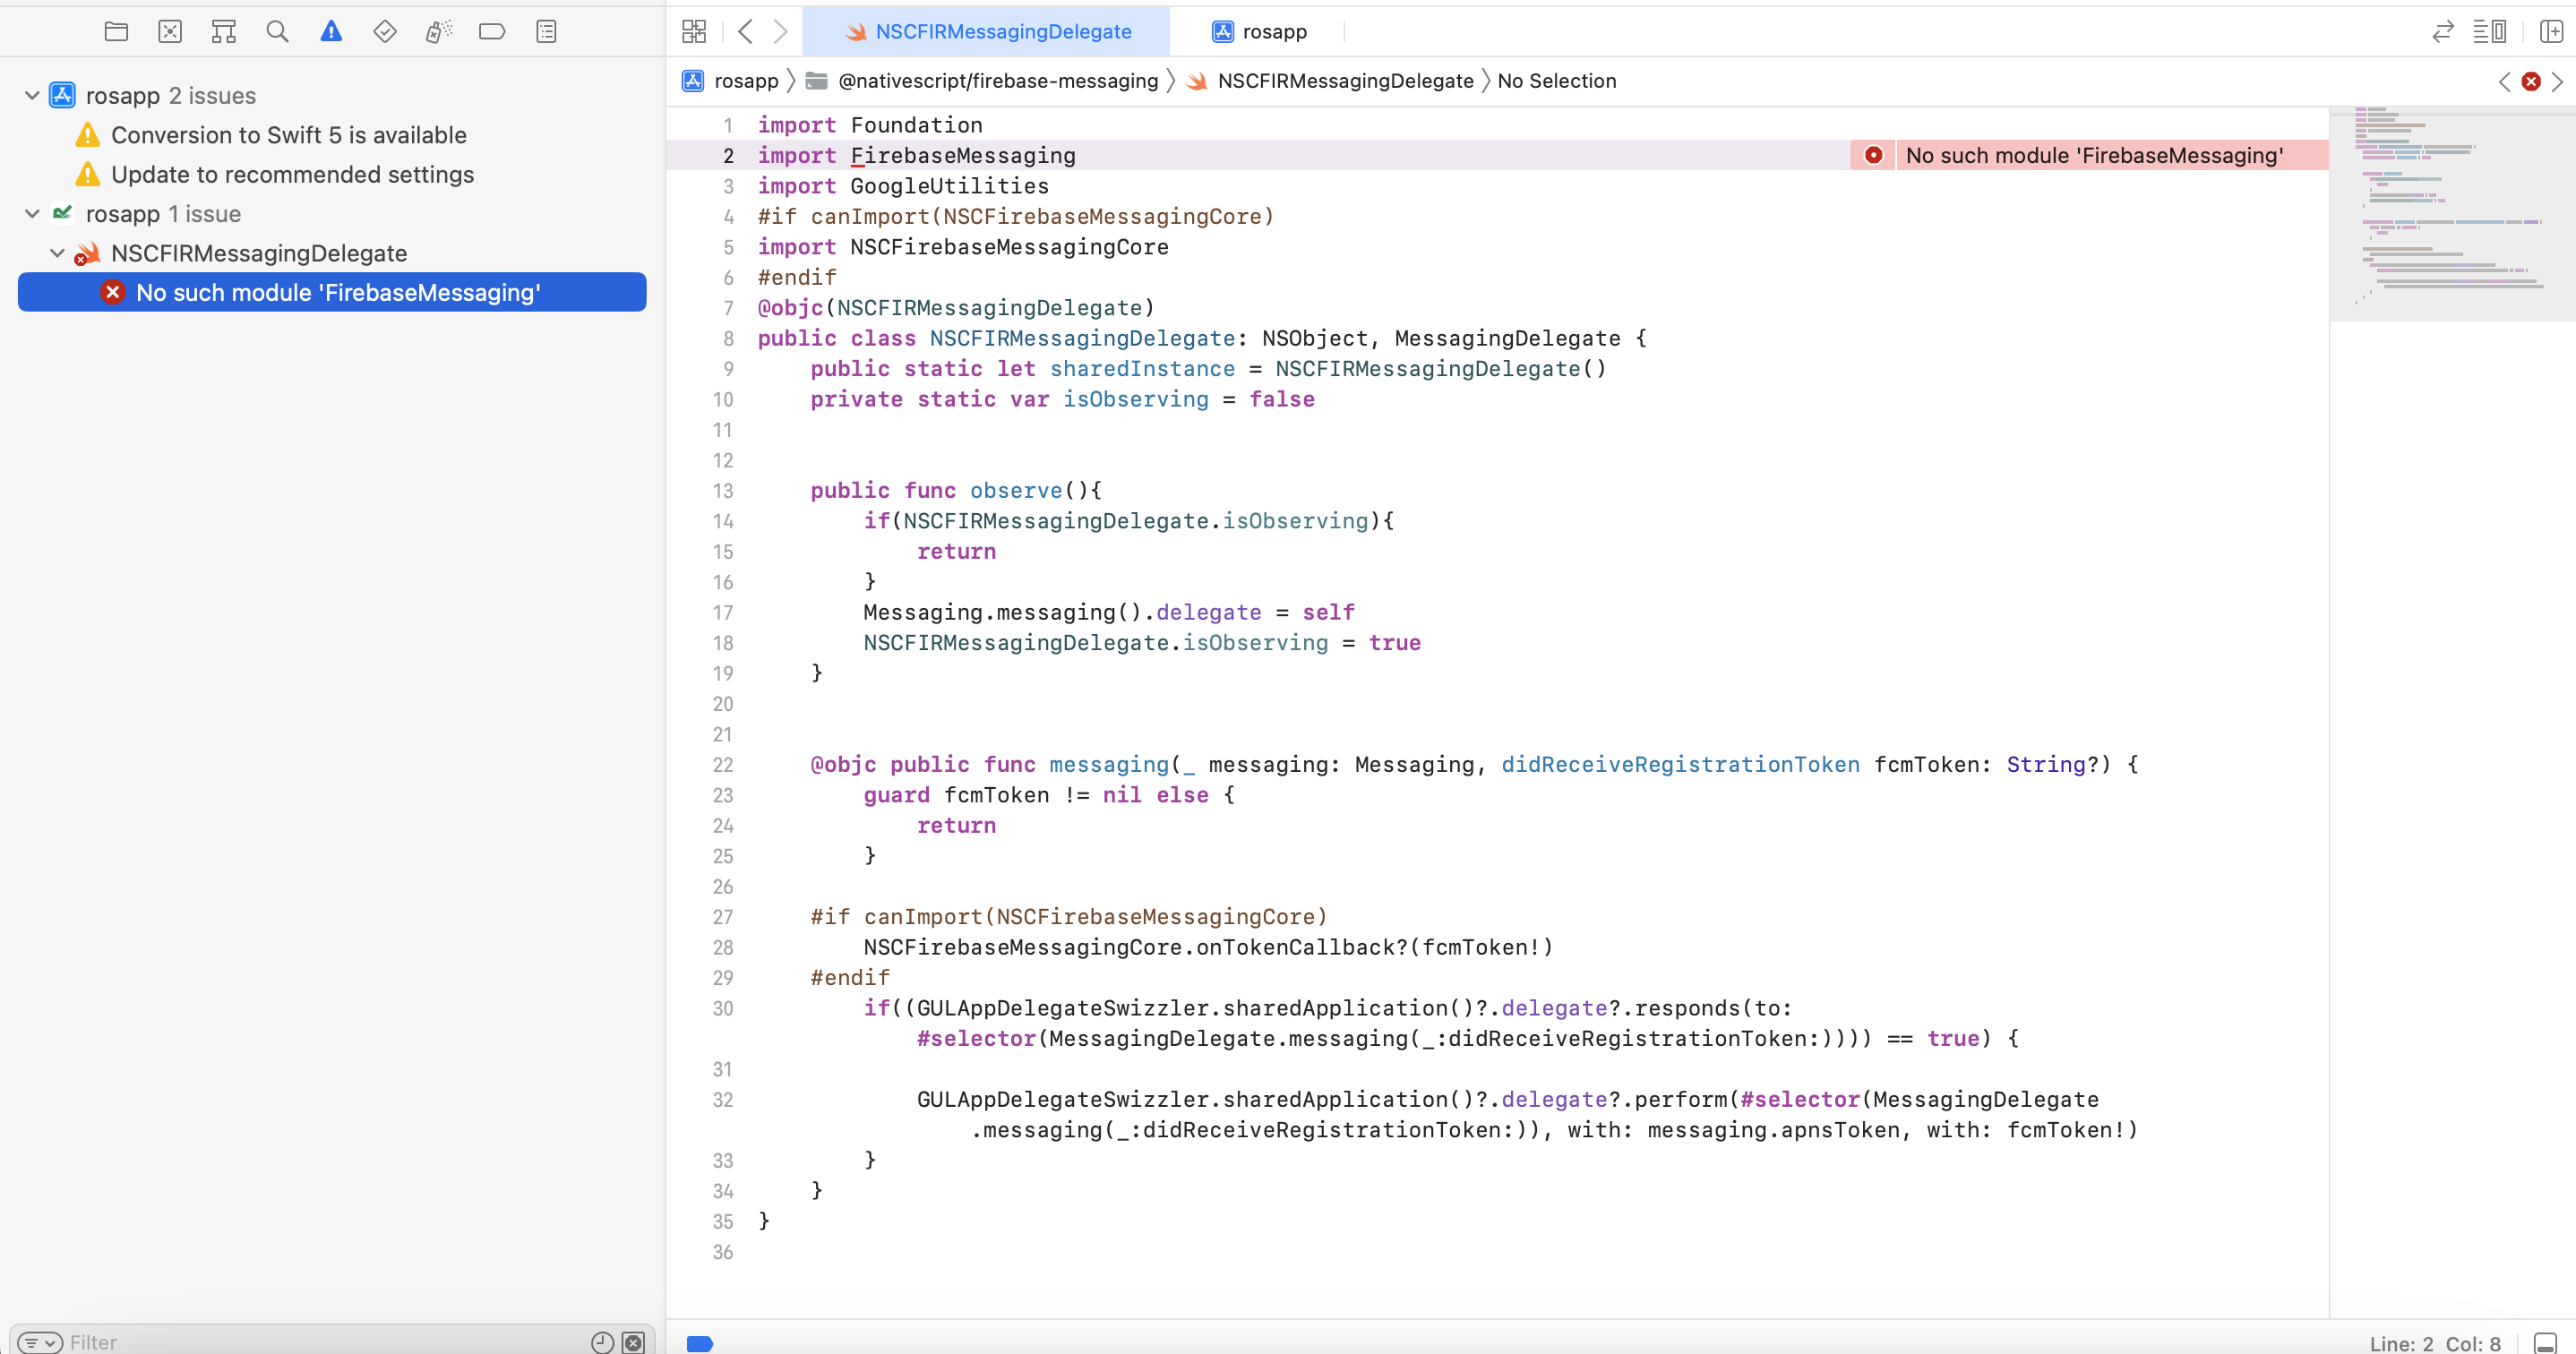Open the Project navigator
2576x1354 pixels.
coord(116,31)
